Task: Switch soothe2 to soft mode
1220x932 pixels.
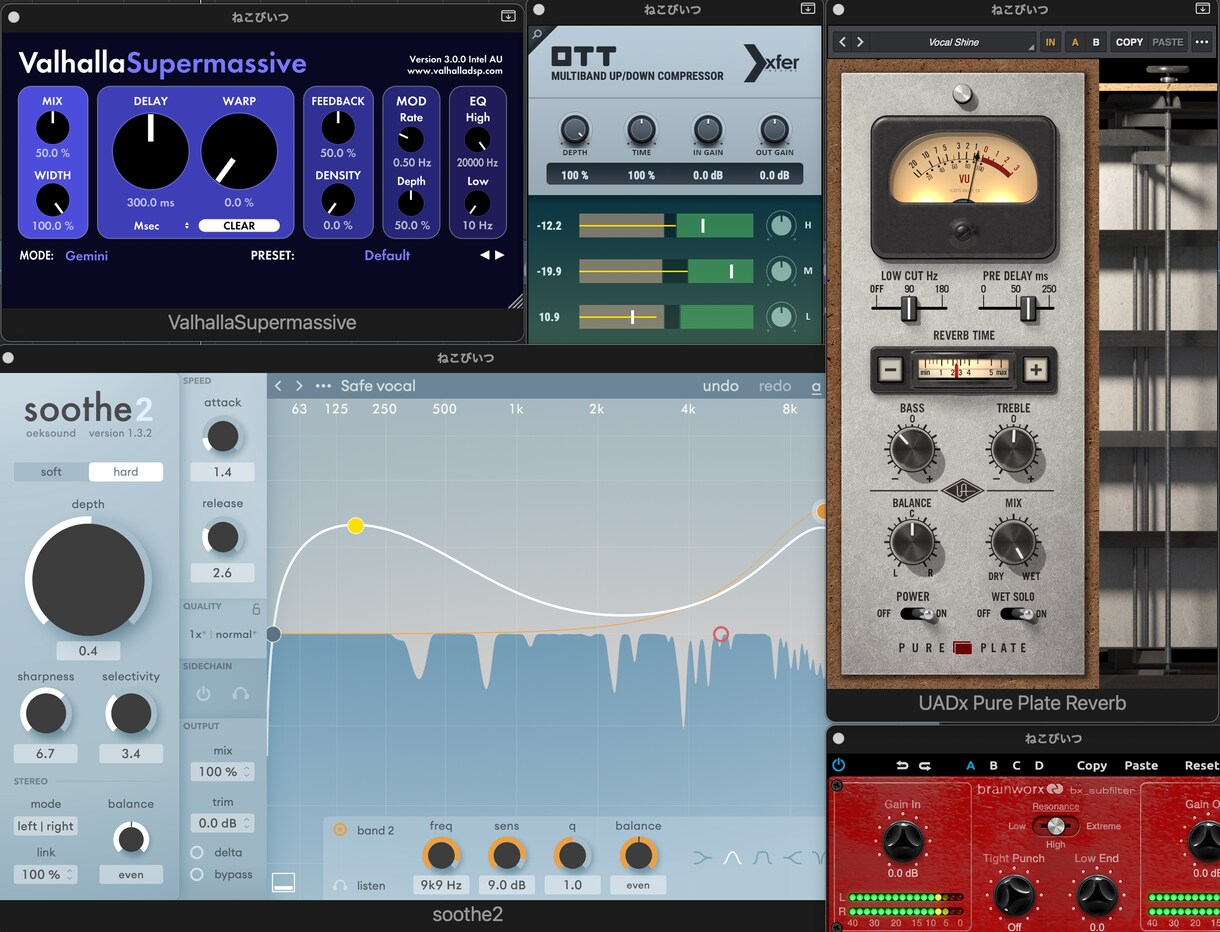Action: (x=51, y=472)
